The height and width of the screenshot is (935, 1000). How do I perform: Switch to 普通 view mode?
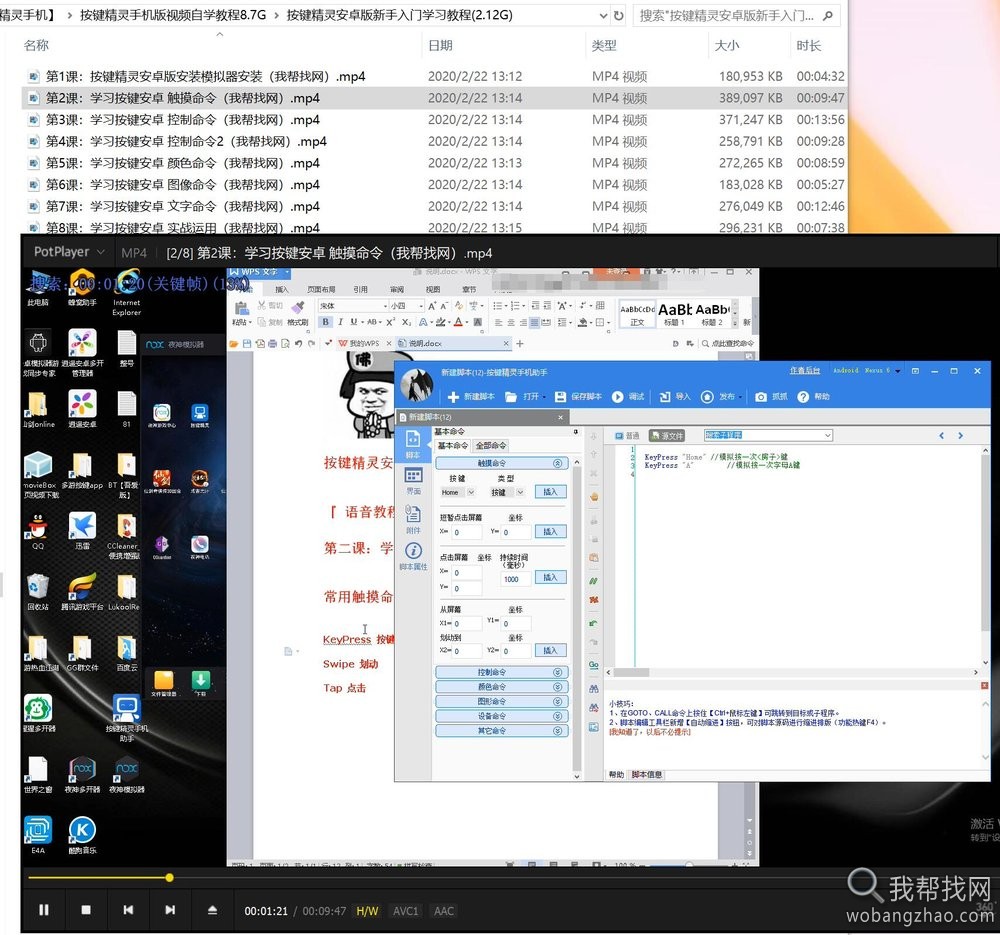(x=627, y=436)
